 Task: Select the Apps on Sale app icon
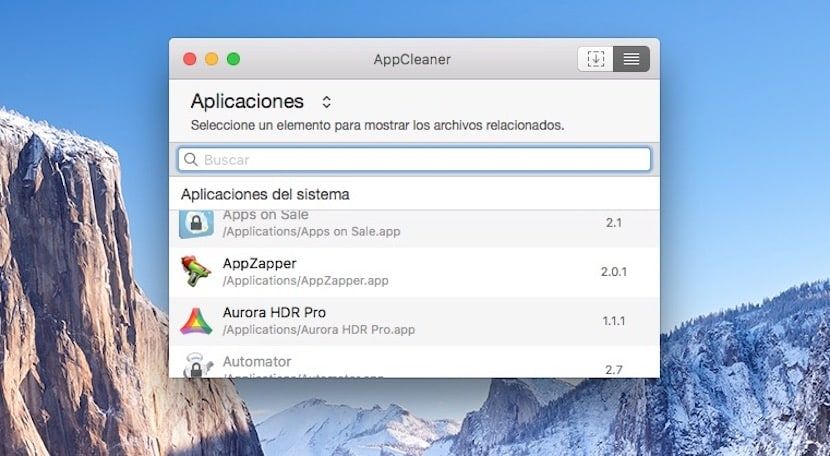click(196, 223)
